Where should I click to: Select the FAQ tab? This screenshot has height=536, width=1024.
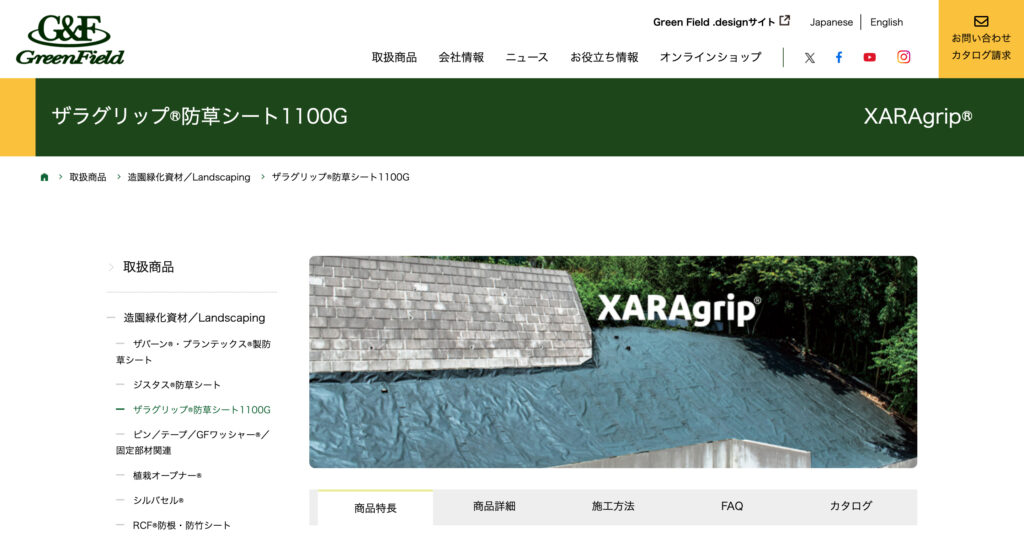[731, 507]
